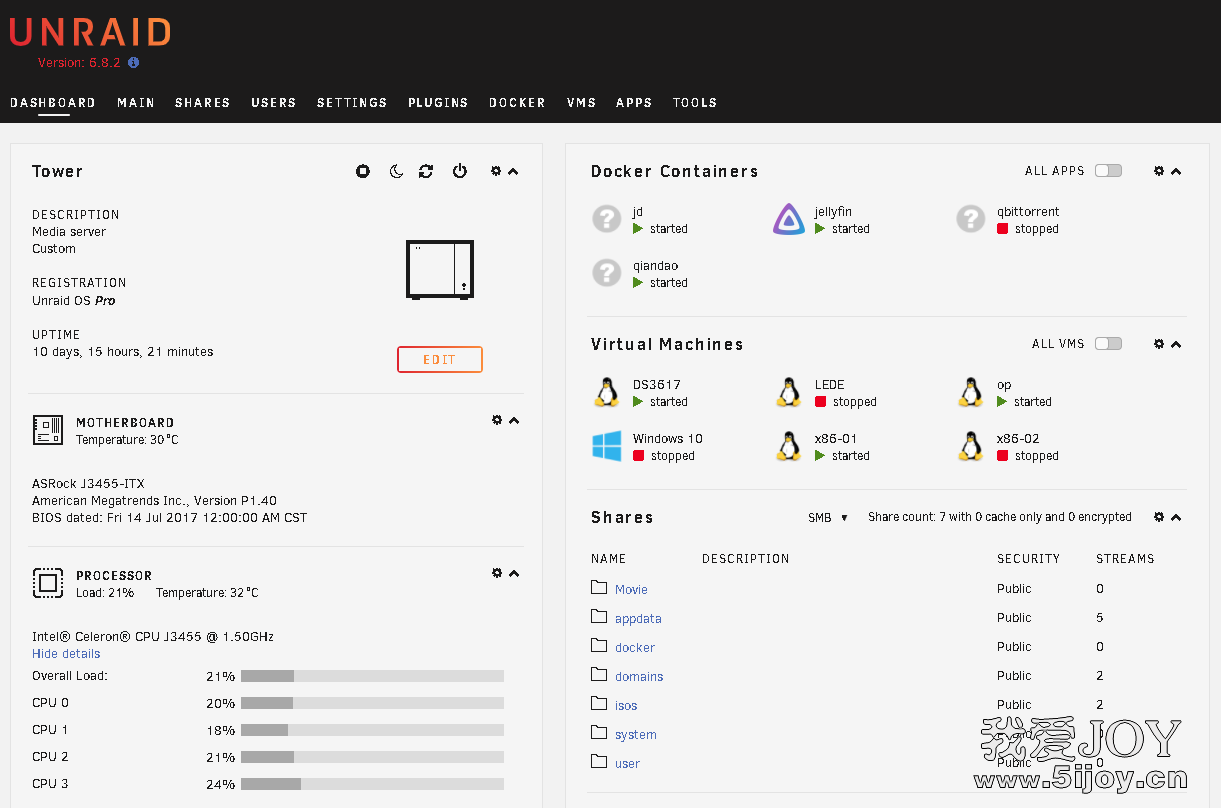Click the stop array icon in Tower panel

click(x=363, y=171)
